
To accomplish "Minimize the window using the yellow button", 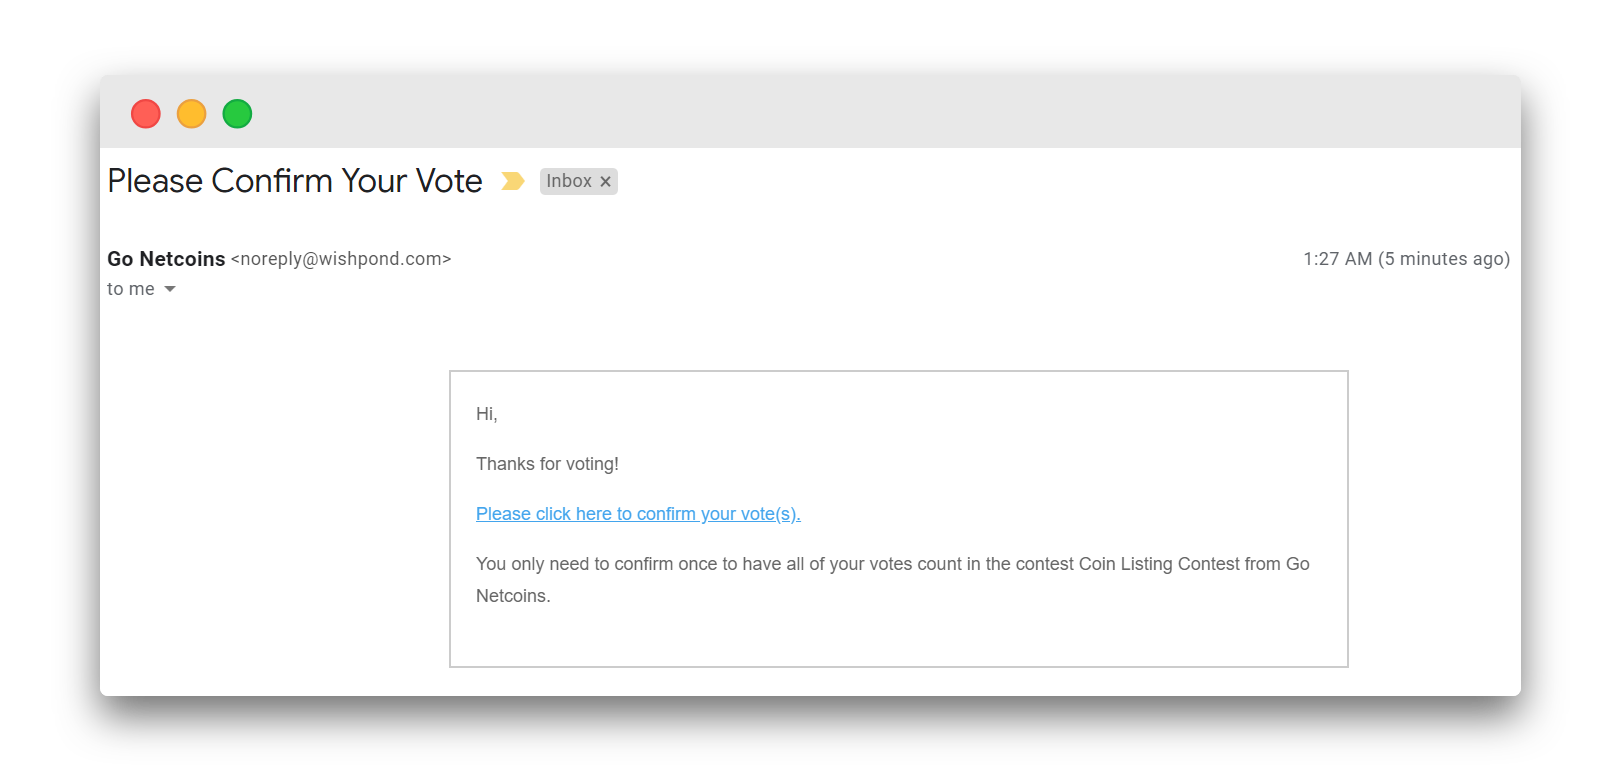I will [x=192, y=114].
